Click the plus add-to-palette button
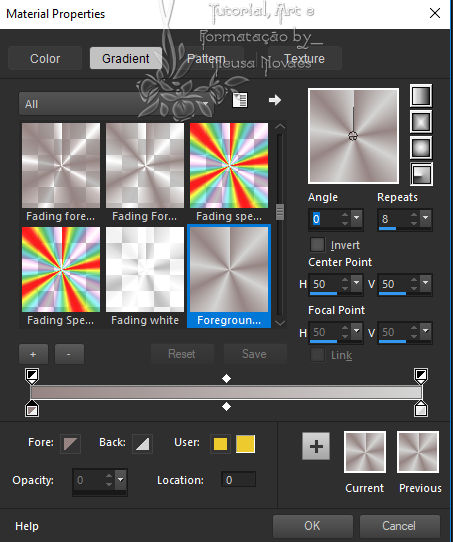This screenshot has width=453, height=542. 316,446
